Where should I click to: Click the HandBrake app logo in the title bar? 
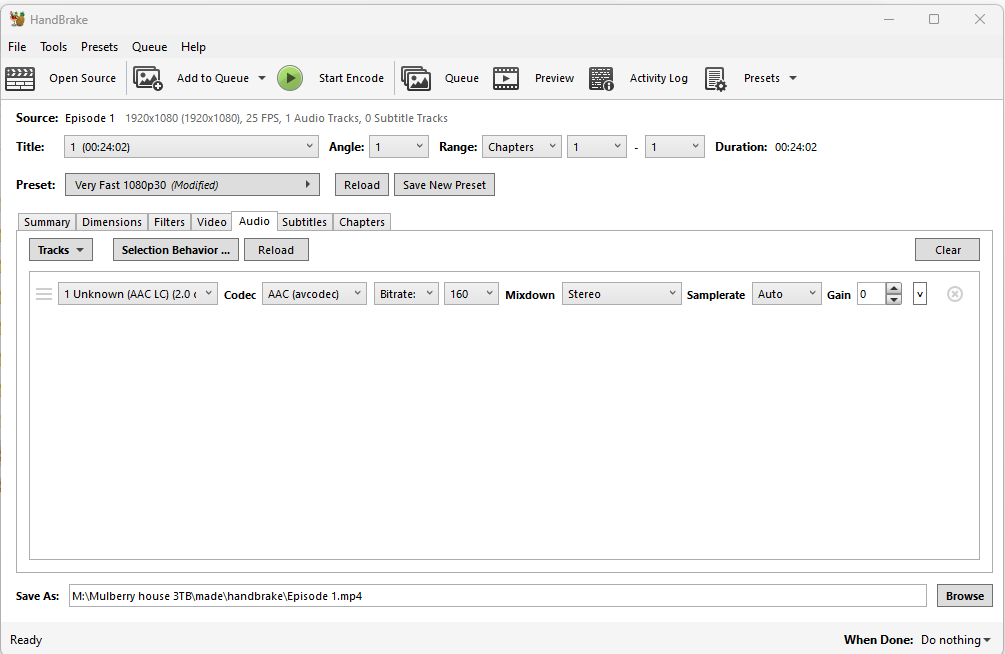point(17,19)
